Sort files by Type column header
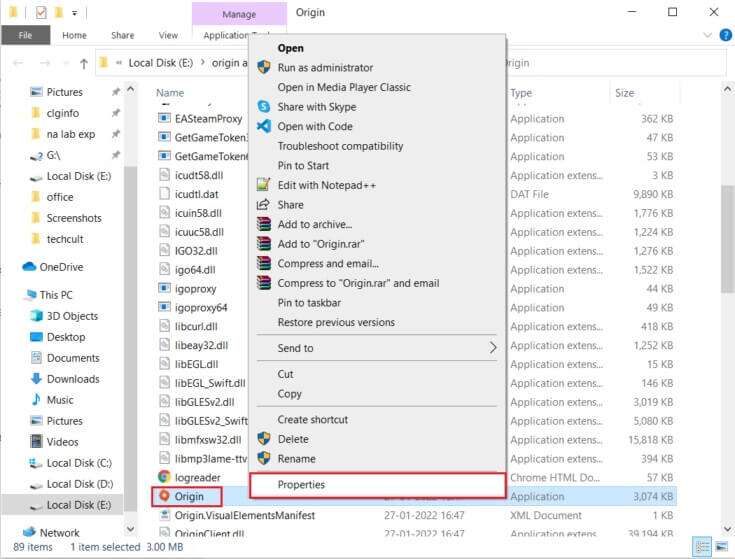 click(521, 93)
